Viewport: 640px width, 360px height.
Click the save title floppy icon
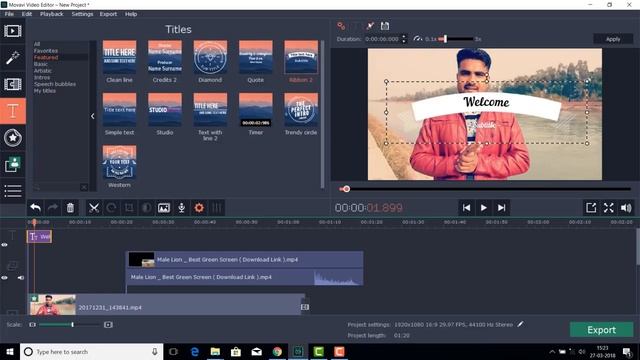pos(385,26)
